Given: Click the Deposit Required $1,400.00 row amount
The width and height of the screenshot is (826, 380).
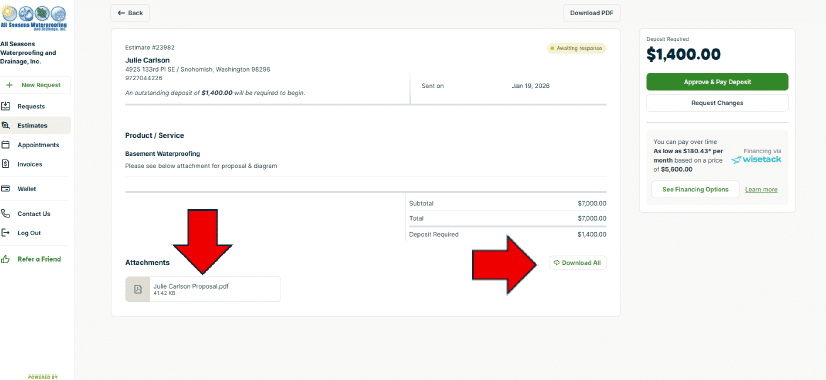Looking at the screenshot, I should pyautogui.click(x=592, y=235).
